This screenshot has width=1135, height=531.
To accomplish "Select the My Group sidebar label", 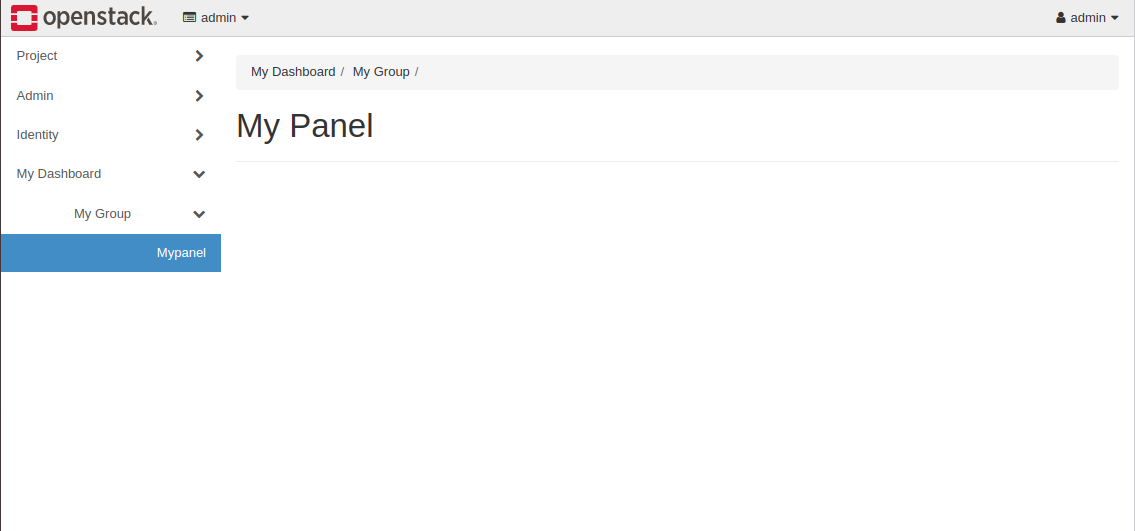I will 102,214.
